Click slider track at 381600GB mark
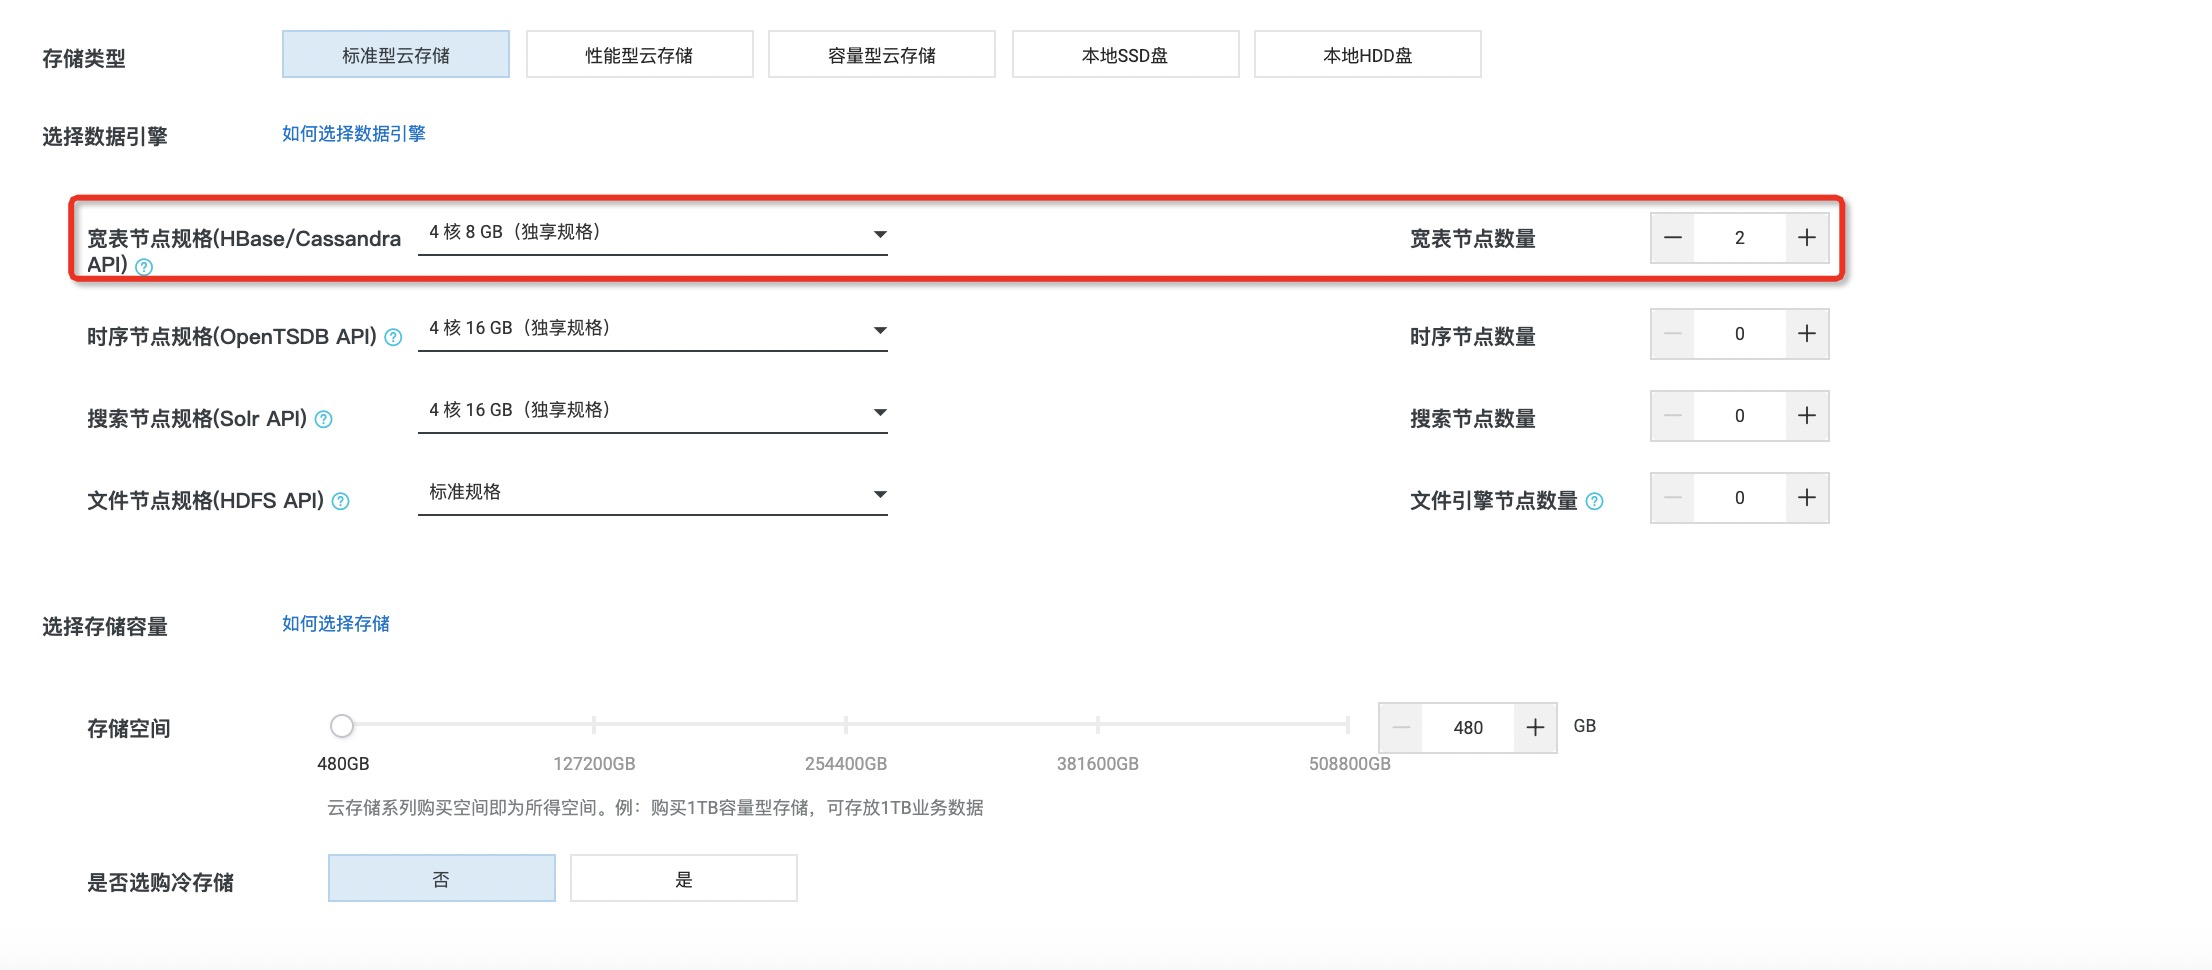This screenshot has height=970, width=2212. coord(1098,724)
